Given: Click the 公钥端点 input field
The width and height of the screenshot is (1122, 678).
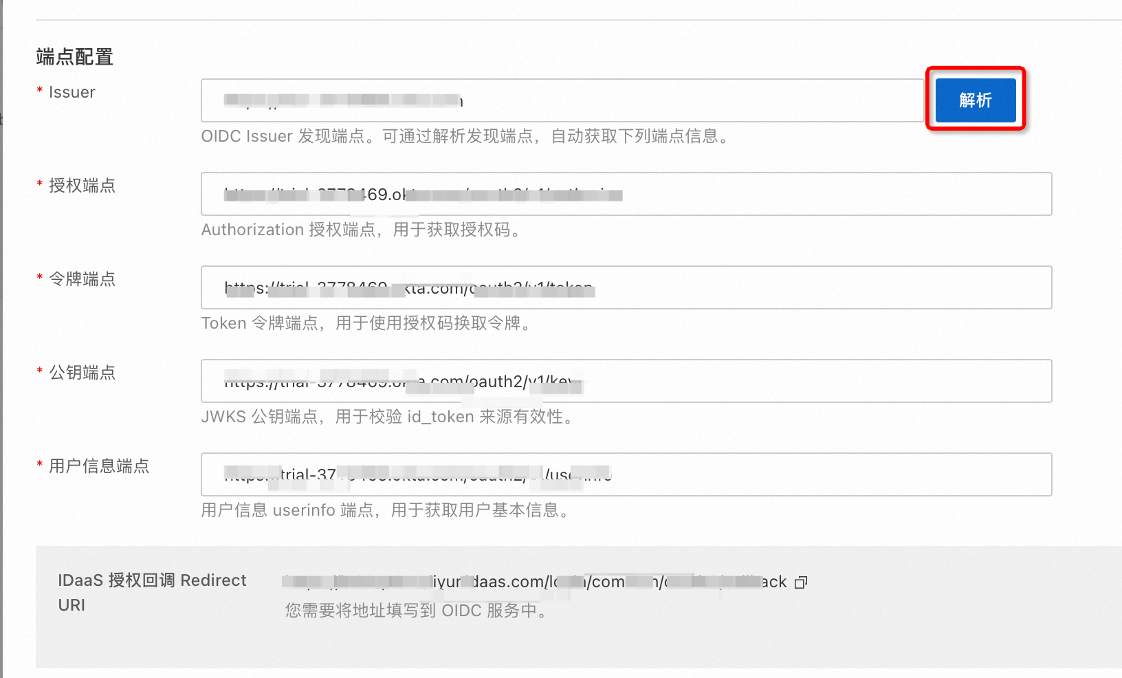Looking at the screenshot, I should tap(626, 381).
